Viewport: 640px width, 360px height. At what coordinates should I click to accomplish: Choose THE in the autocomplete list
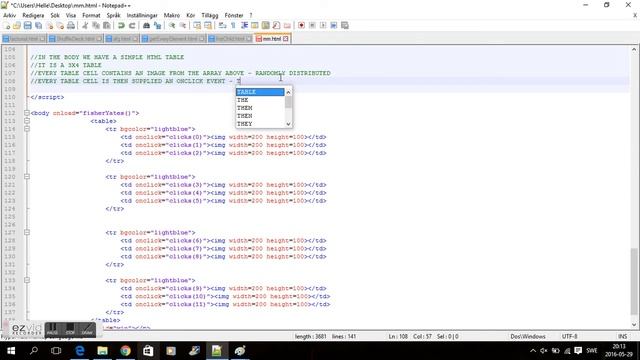click(260, 100)
